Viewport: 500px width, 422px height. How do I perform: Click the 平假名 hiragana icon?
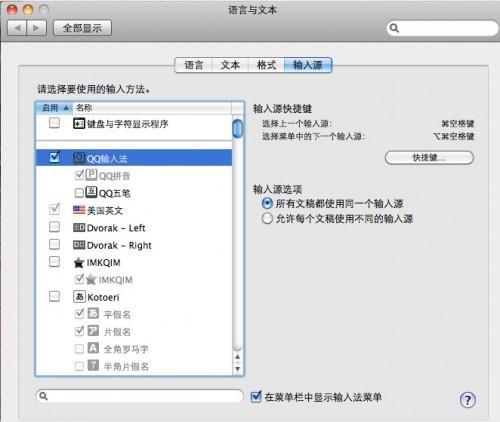tap(93, 314)
